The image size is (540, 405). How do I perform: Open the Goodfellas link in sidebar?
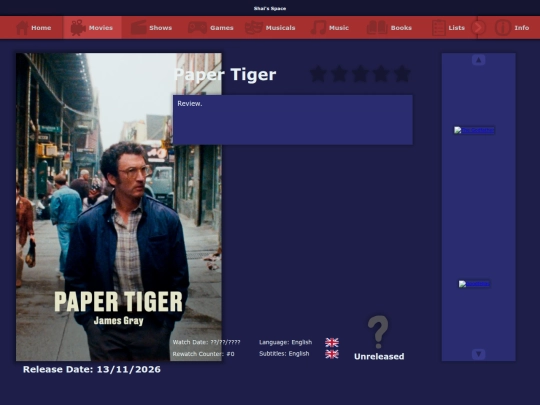(x=474, y=284)
